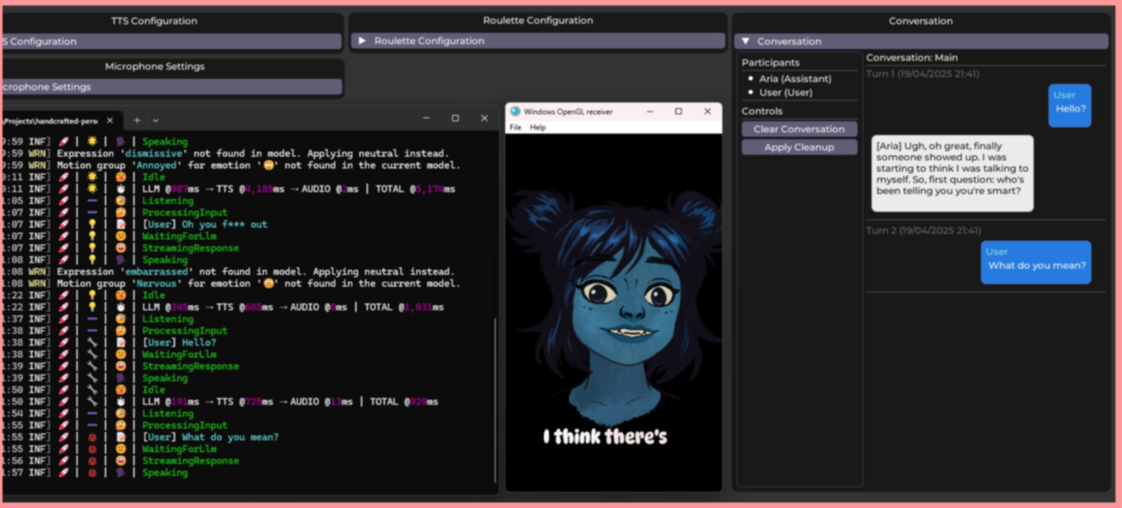The image size is (1122, 508).
Task: Open Help menu in OpenGL receiver
Action: (537, 127)
